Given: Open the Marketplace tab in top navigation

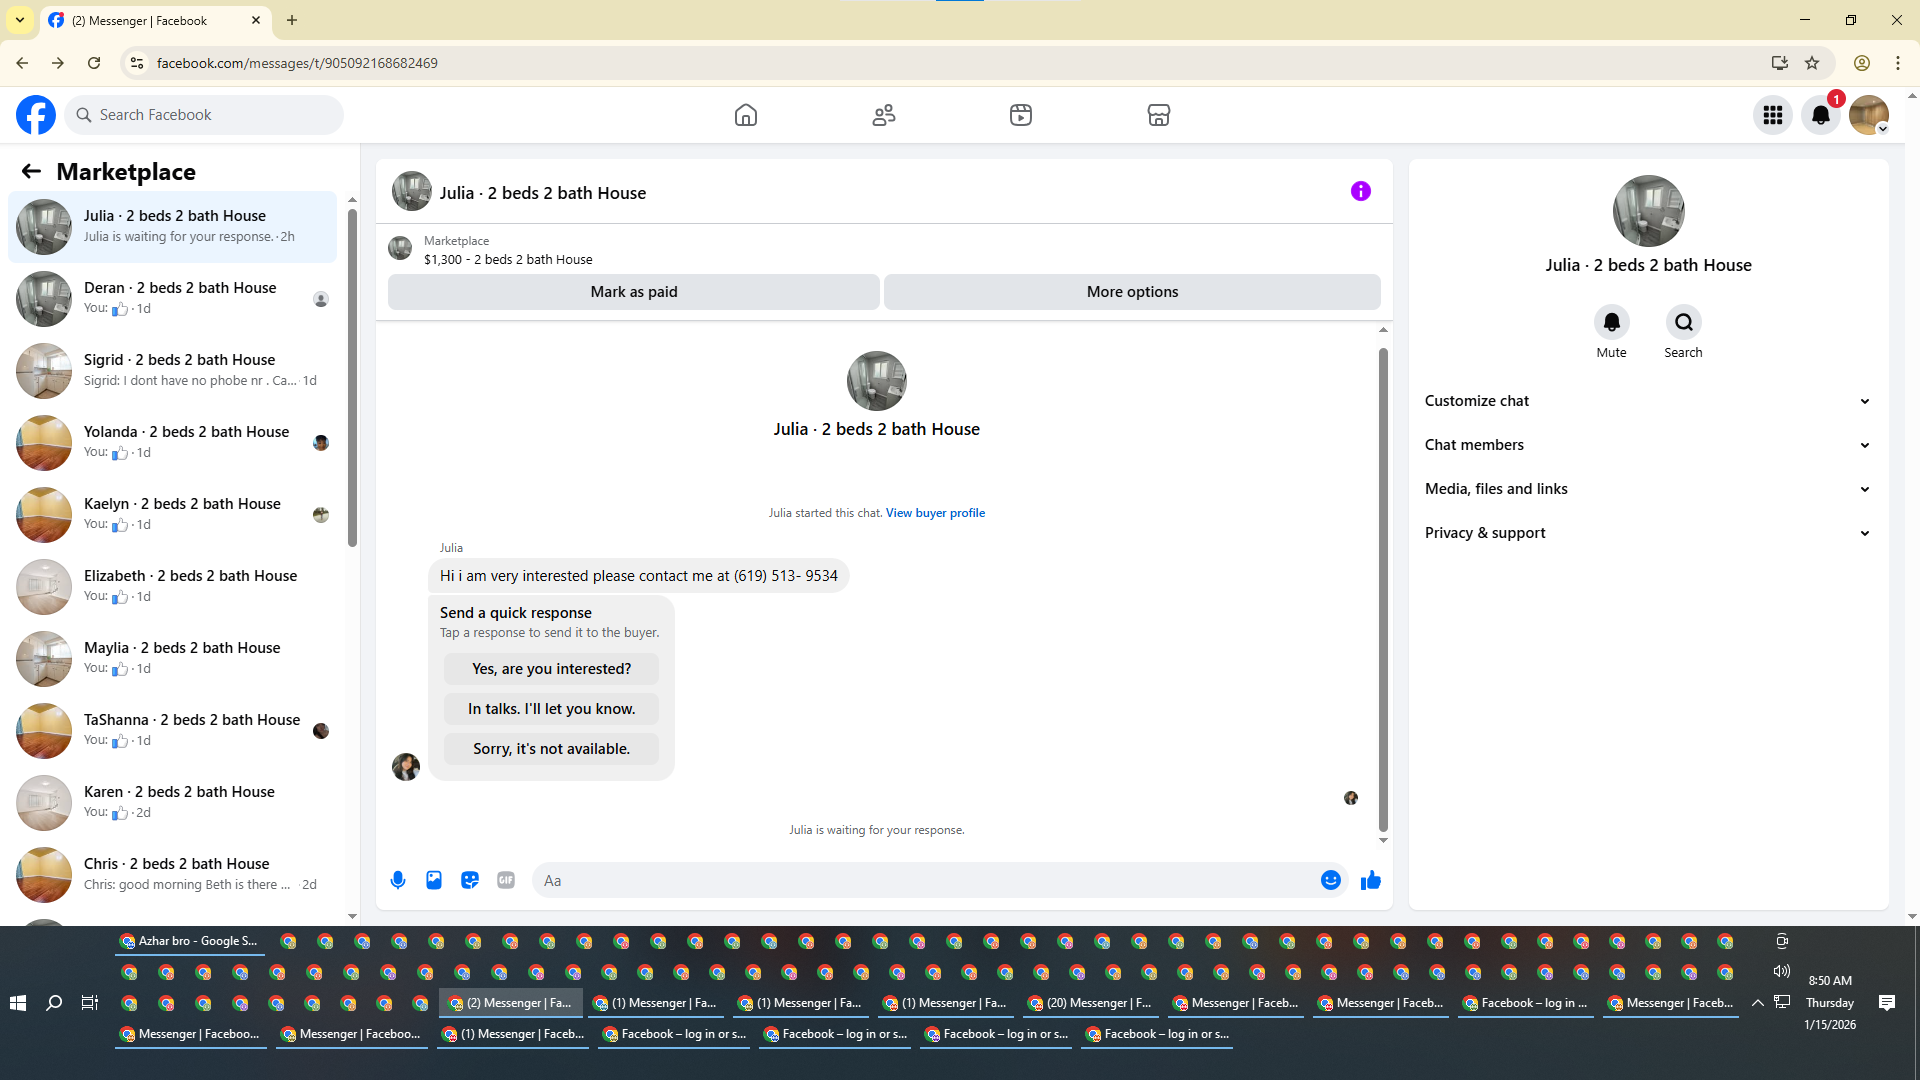Looking at the screenshot, I should (1158, 115).
